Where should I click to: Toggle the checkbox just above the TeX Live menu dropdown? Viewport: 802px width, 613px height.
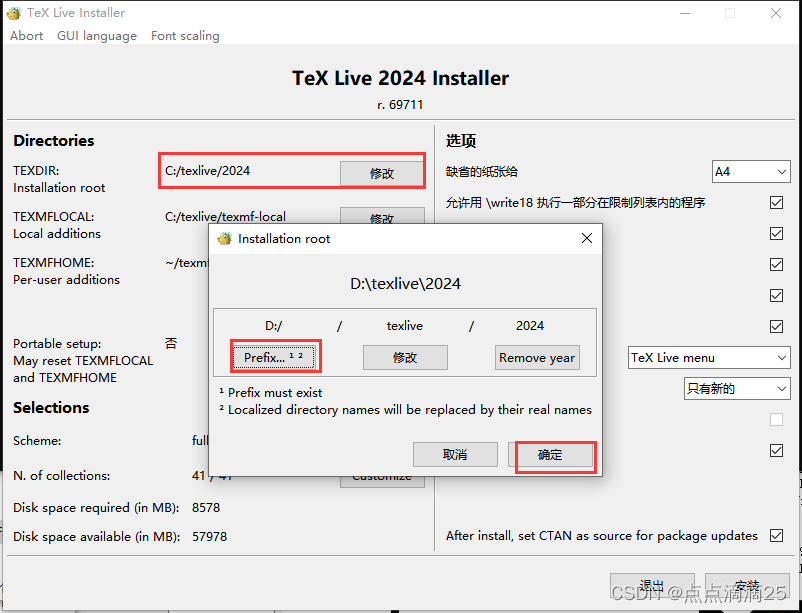776,326
